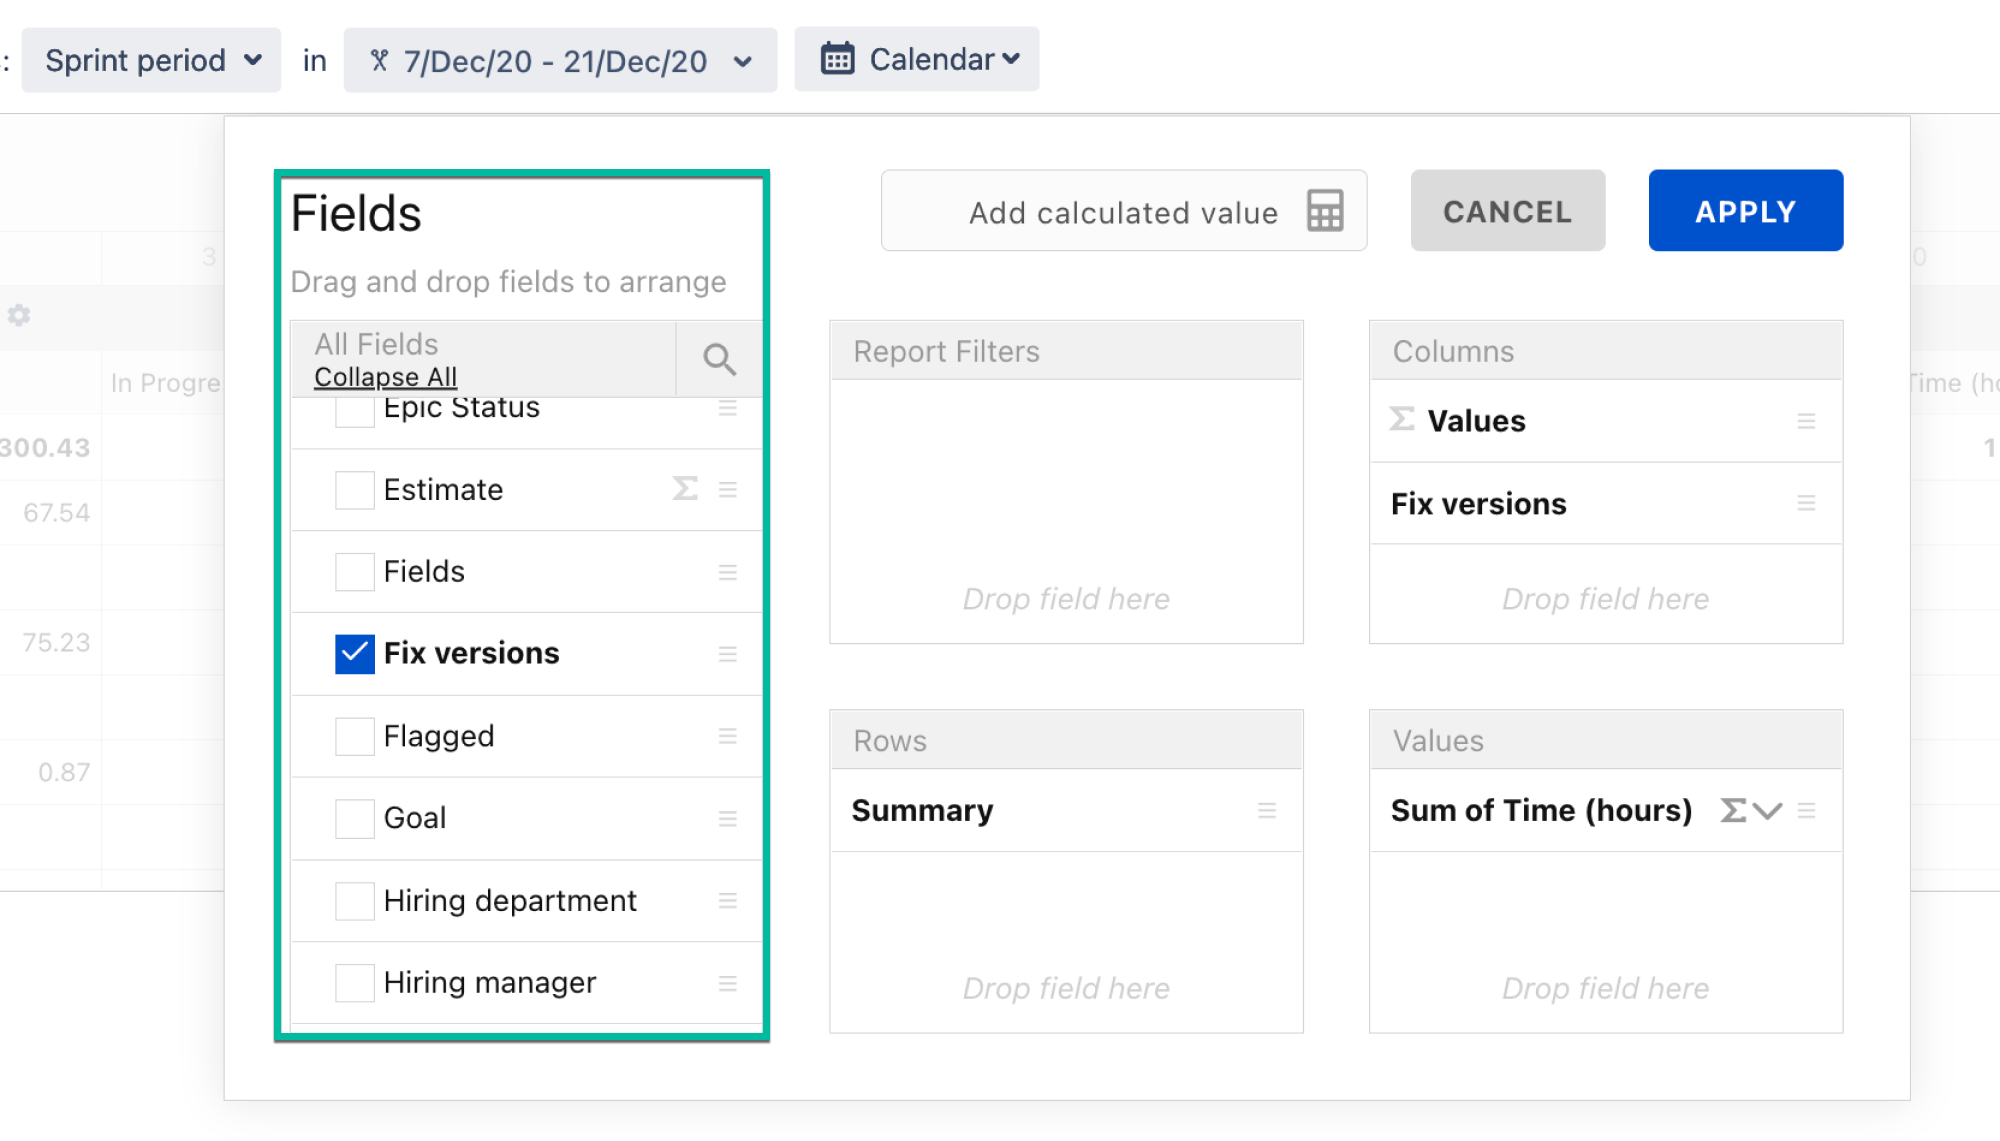Screen dimensions: 2000x1141
Task: Click the Collapse All link
Action: point(385,377)
